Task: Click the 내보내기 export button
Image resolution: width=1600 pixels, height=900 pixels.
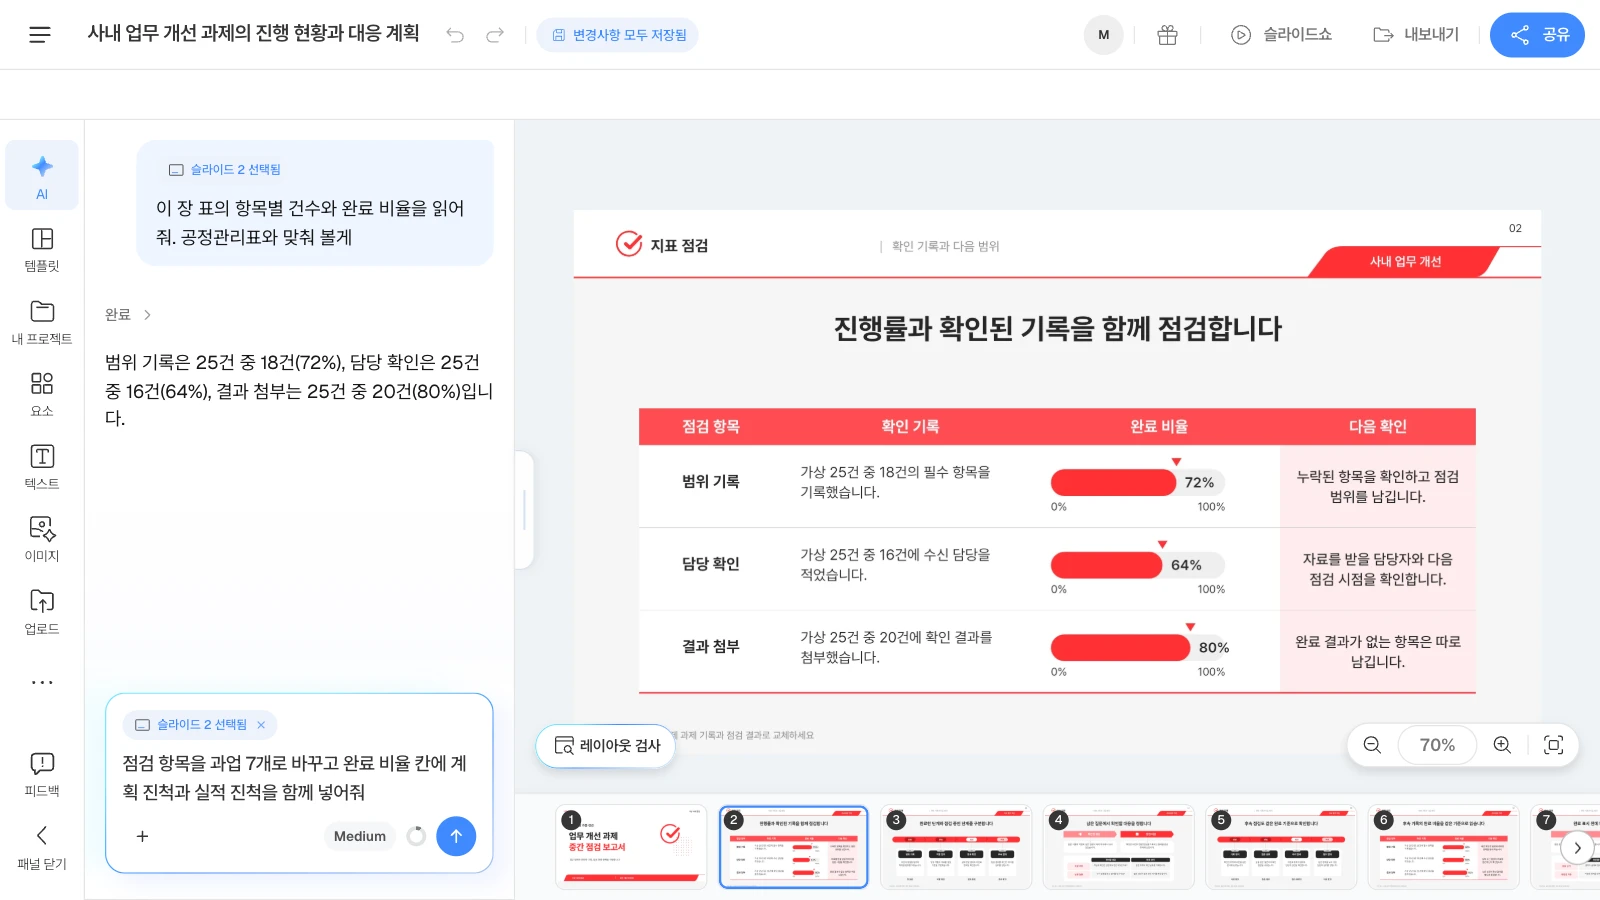Action: [x=1416, y=35]
